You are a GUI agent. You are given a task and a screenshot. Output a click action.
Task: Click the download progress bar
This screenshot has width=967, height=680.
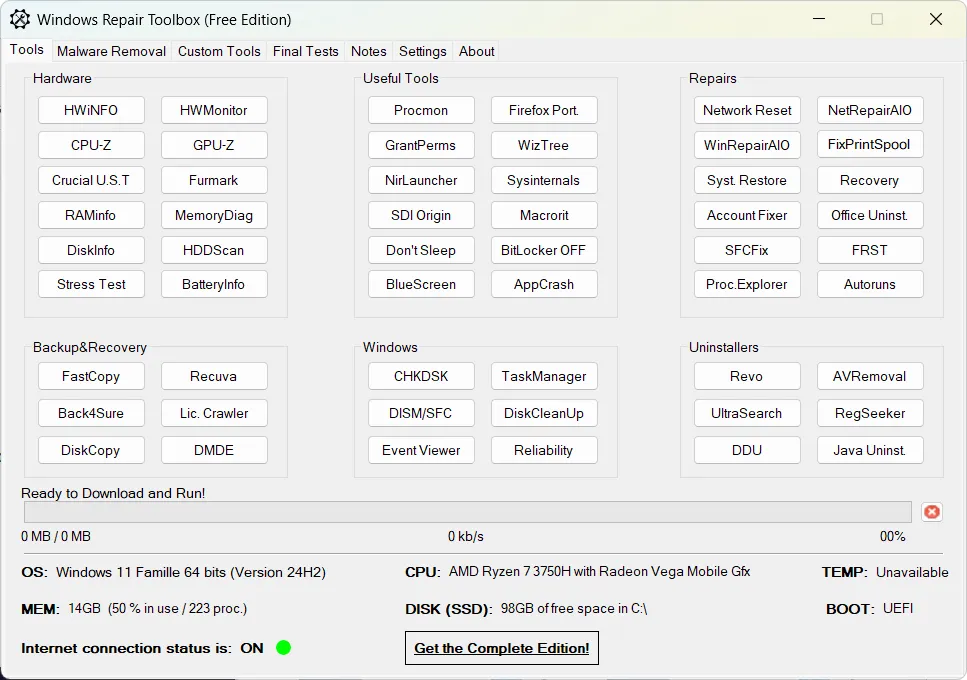click(467, 512)
